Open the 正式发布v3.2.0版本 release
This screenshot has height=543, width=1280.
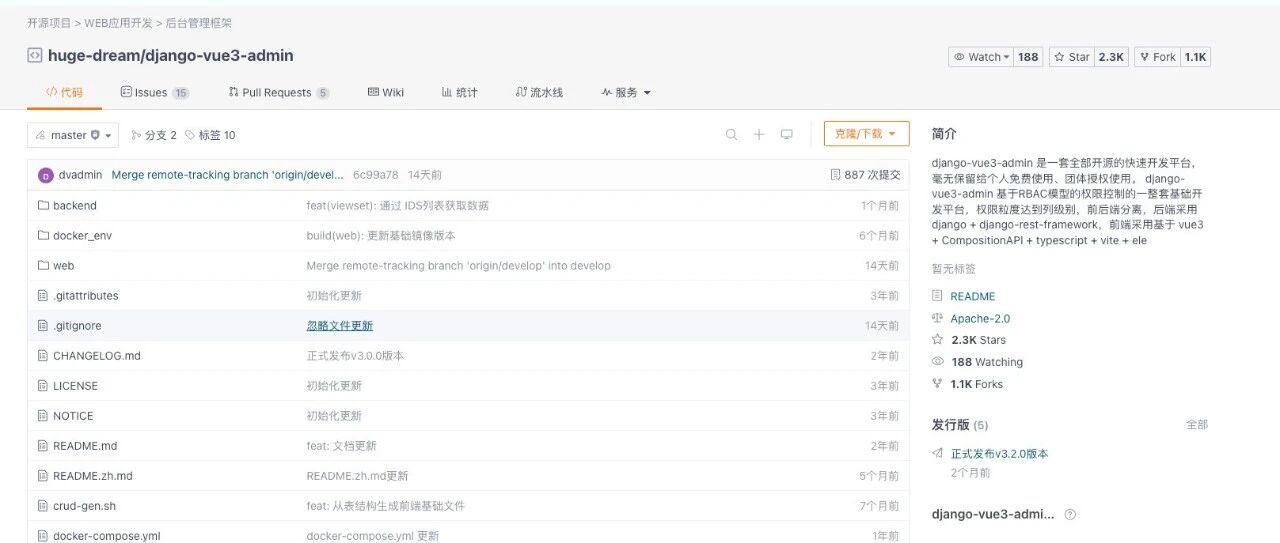[x=999, y=454]
